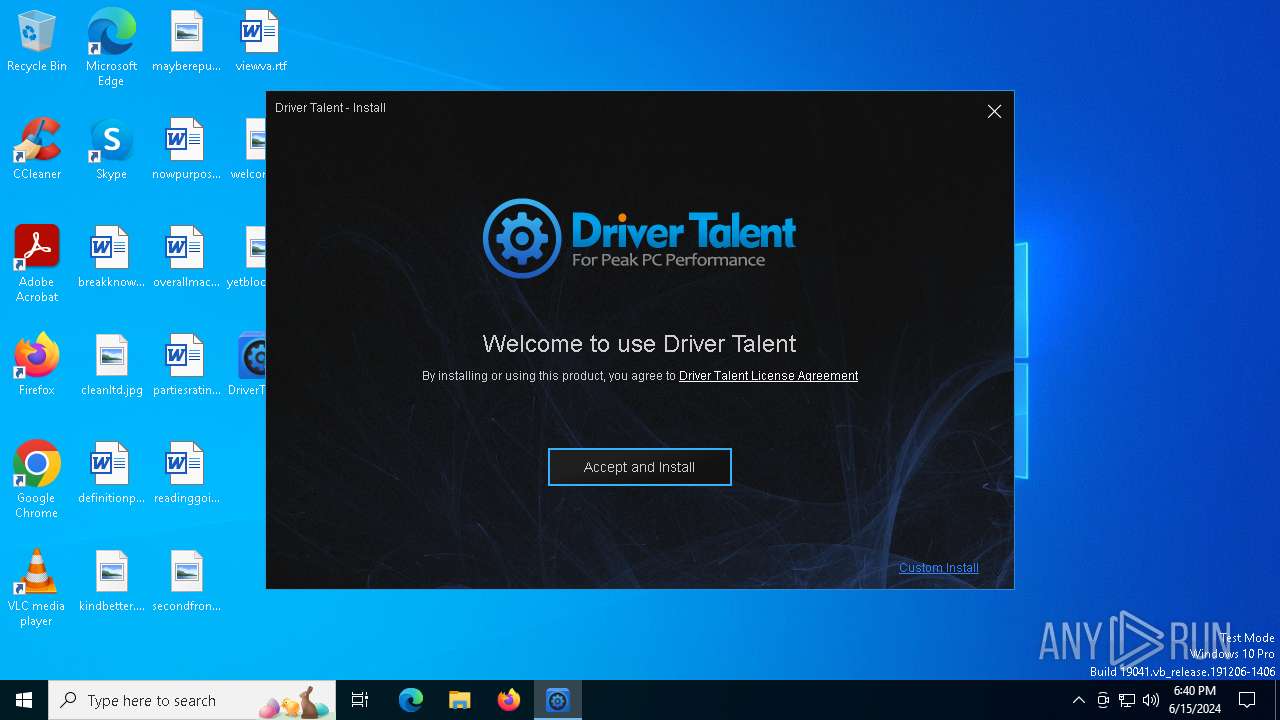Show hidden system tray icons
The width and height of the screenshot is (1280, 720).
click(x=1078, y=700)
